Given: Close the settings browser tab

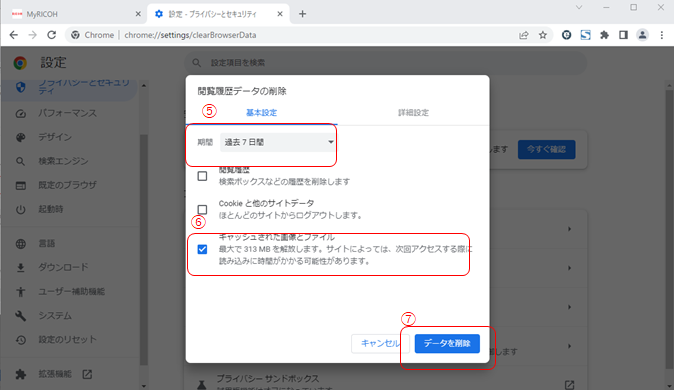Looking at the screenshot, I should point(280,14).
